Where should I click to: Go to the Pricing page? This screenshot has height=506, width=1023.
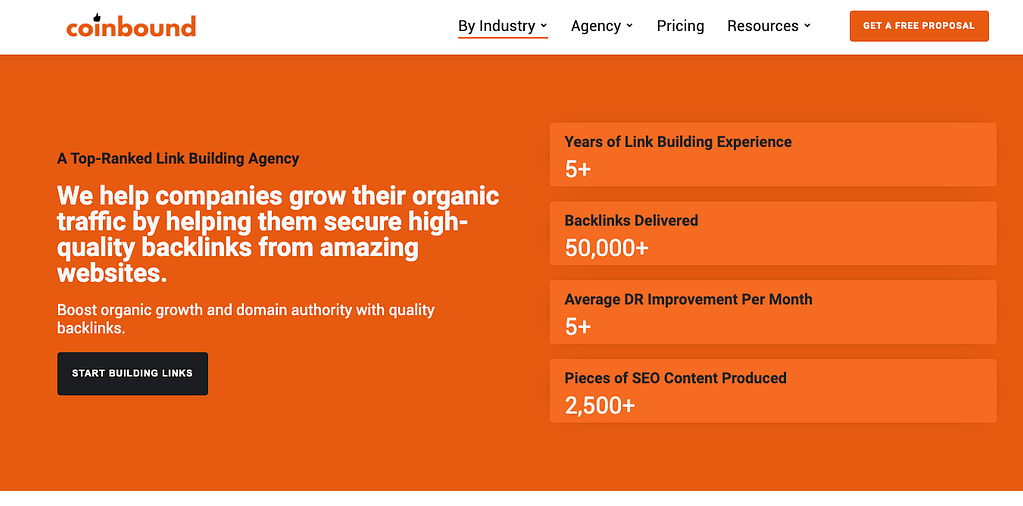(680, 26)
